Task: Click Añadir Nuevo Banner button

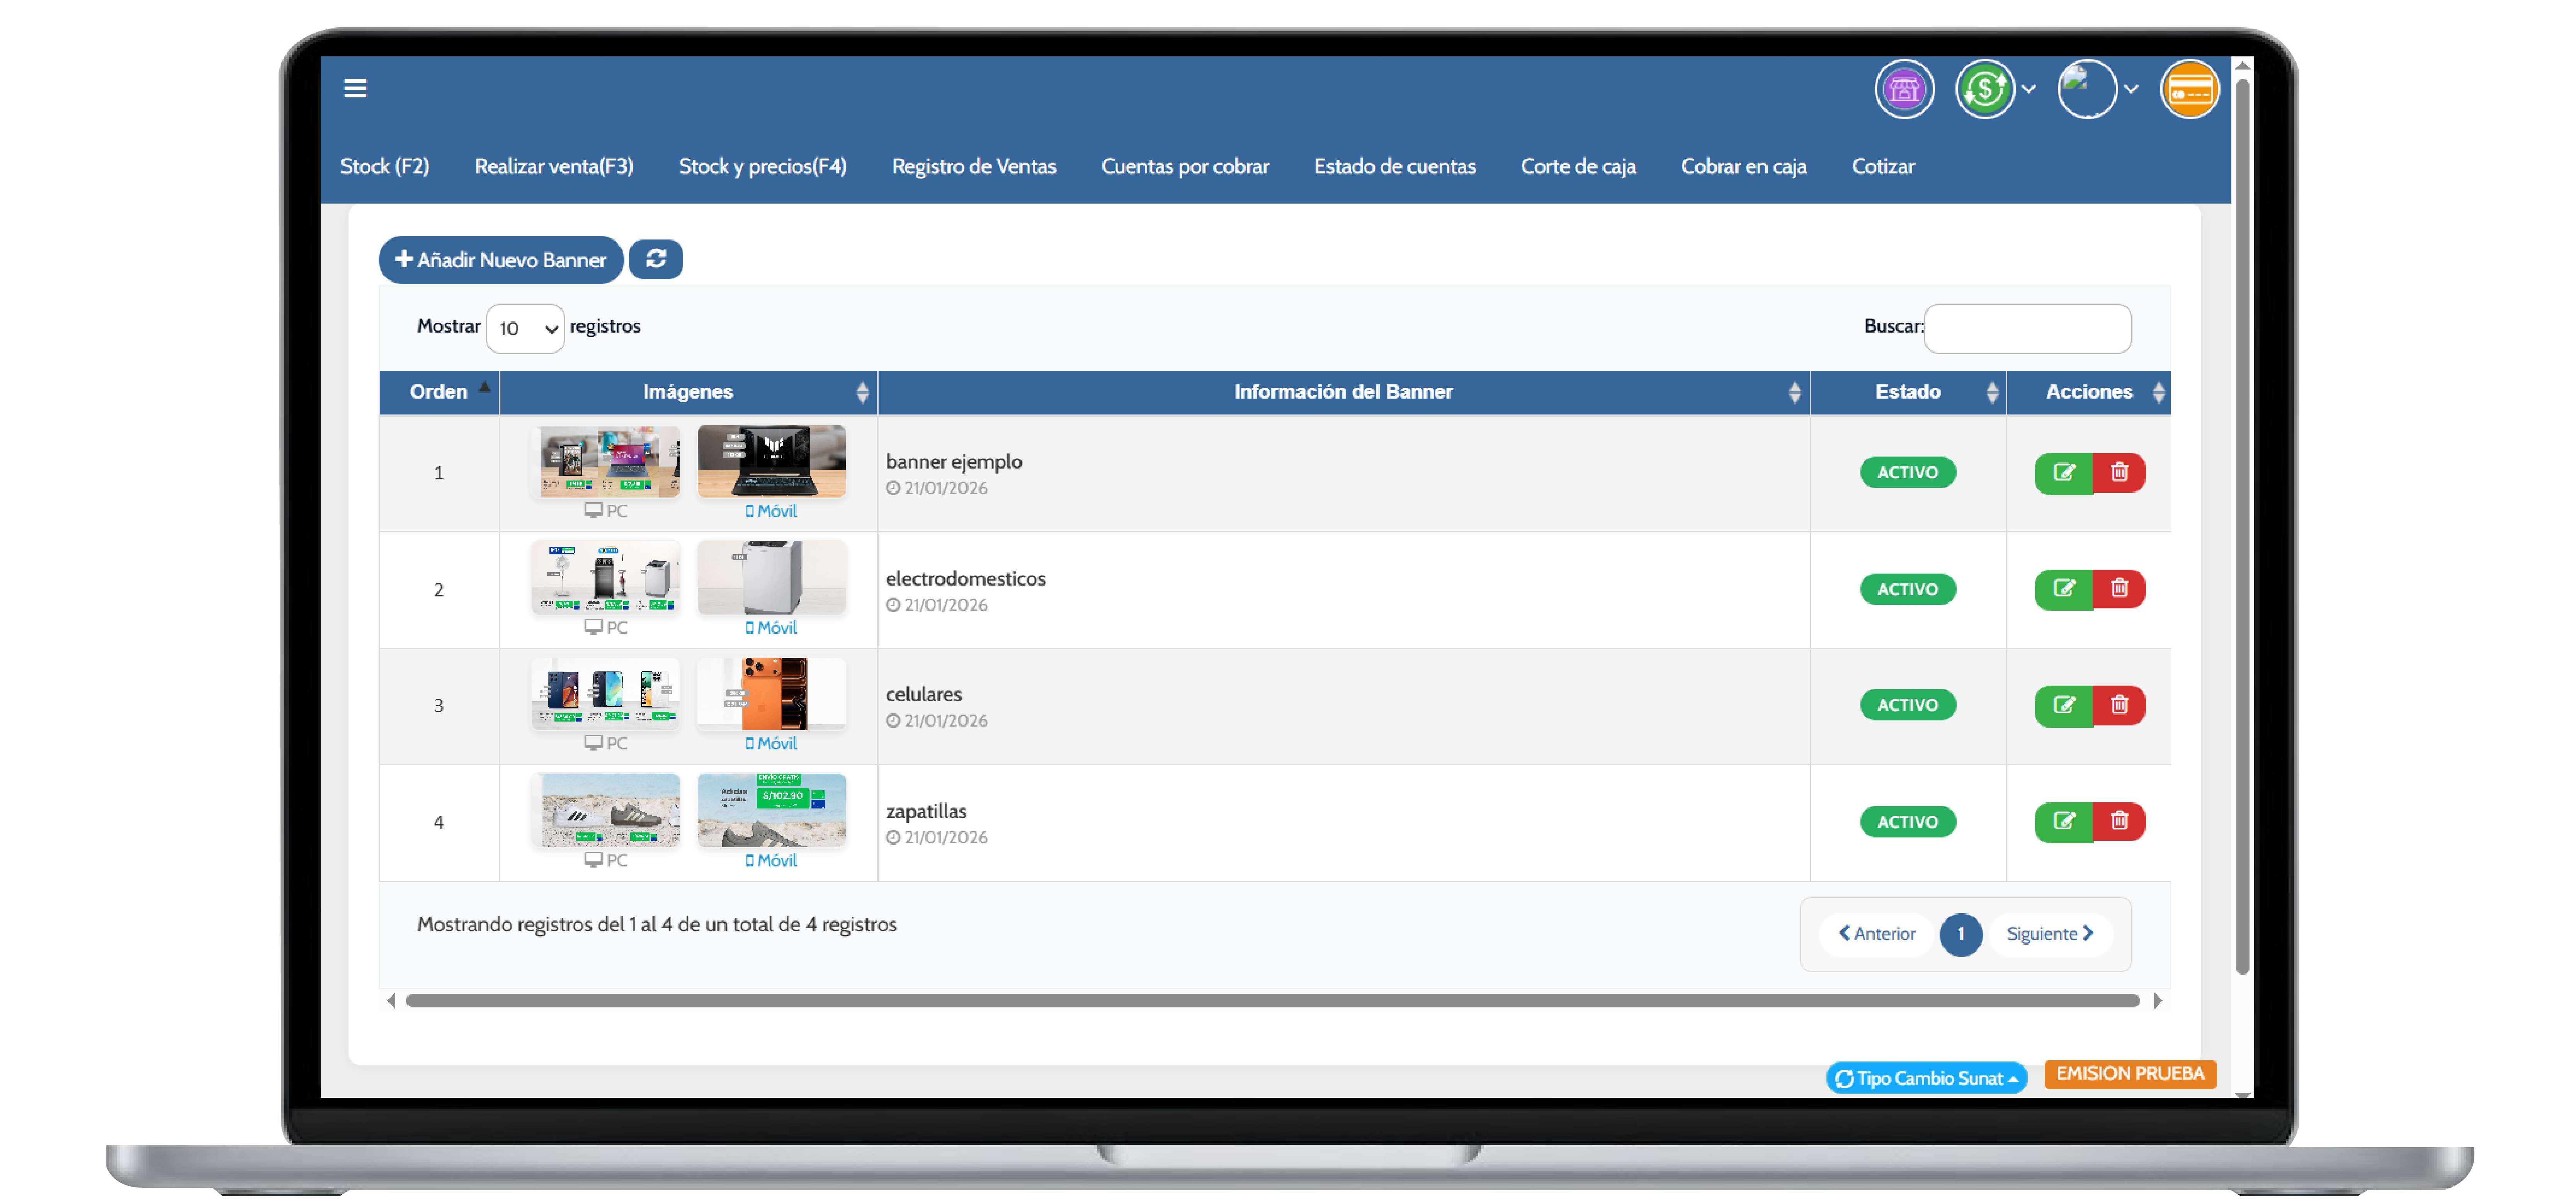Action: pyautogui.click(x=501, y=260)
